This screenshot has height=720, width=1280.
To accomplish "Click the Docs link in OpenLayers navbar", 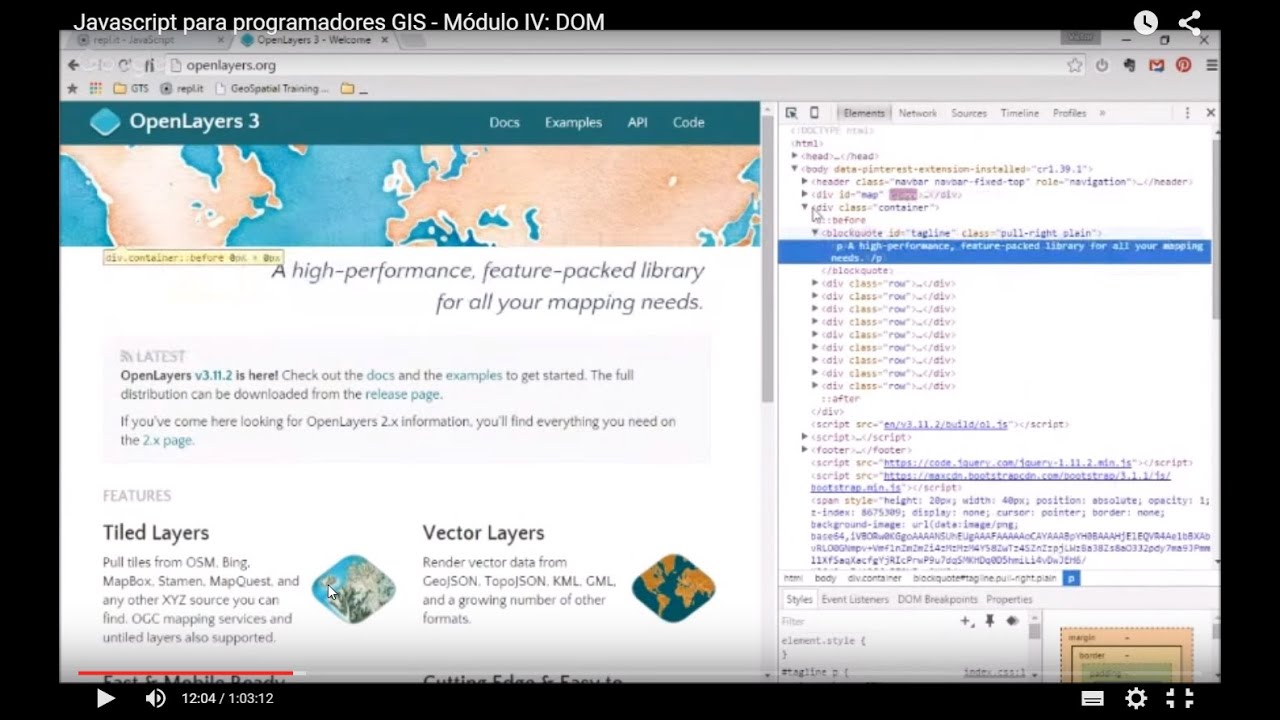I will point(504,122).
